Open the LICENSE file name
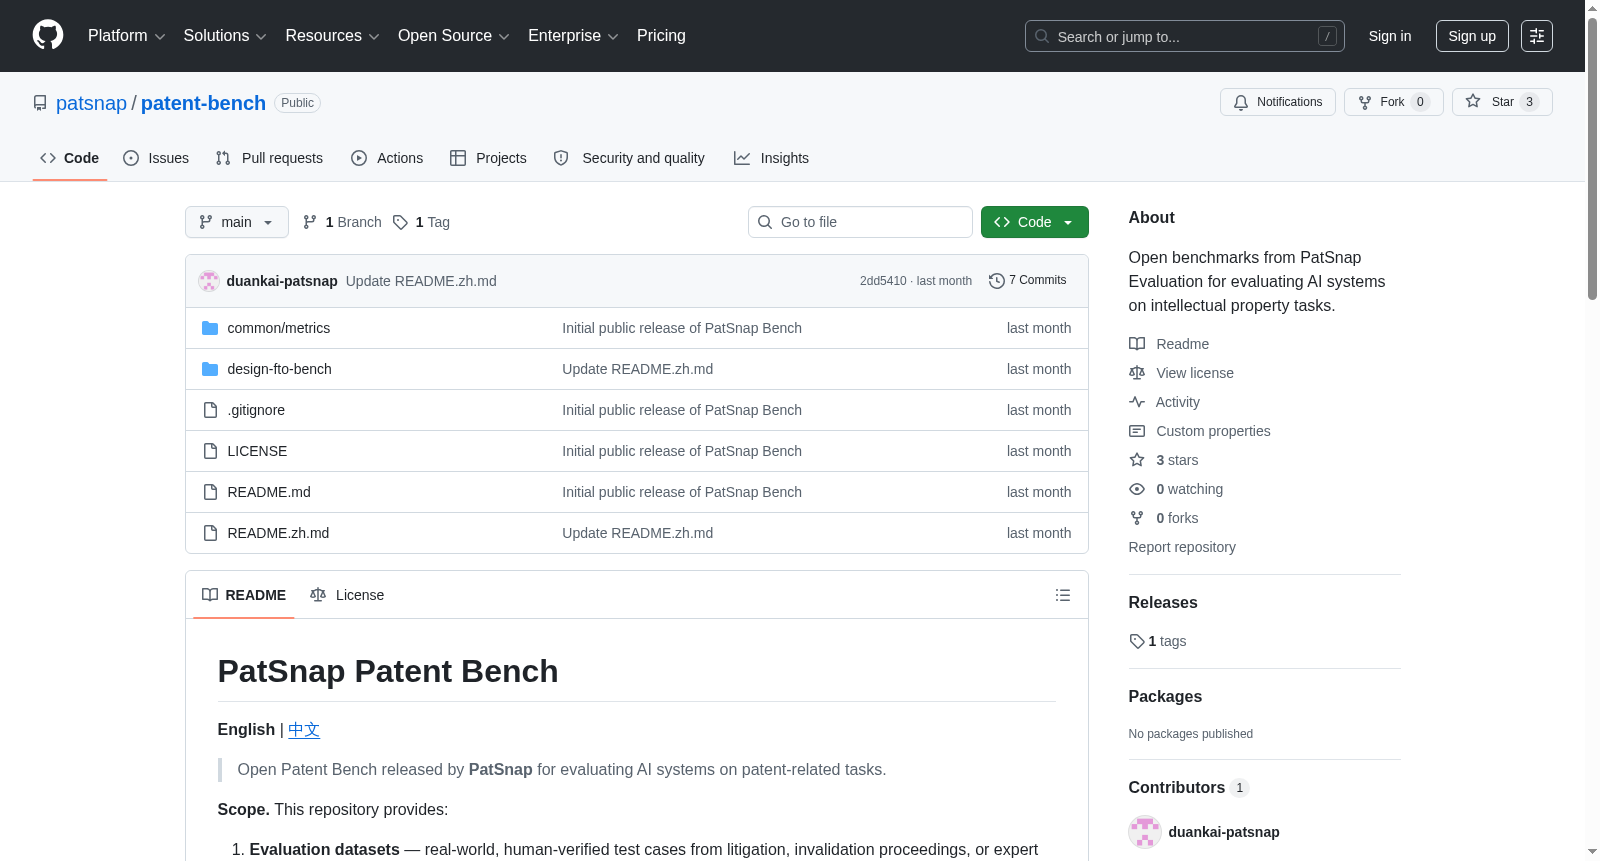The width and height of the screenshot is (1600, 861). coord(257,451)
